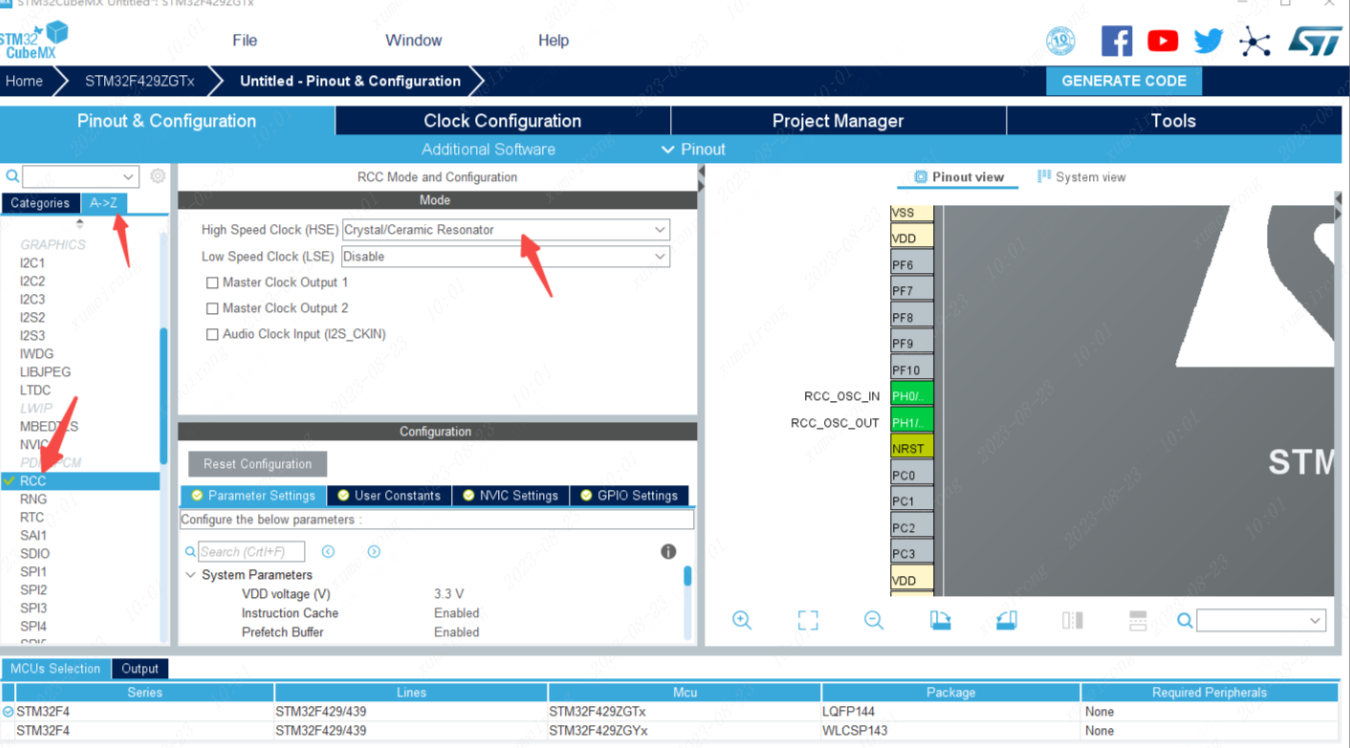Image resolution: width=1350 pixels, height=748 pixels.
Task: Zoom out of the pinout view
Action: [874, 620]
